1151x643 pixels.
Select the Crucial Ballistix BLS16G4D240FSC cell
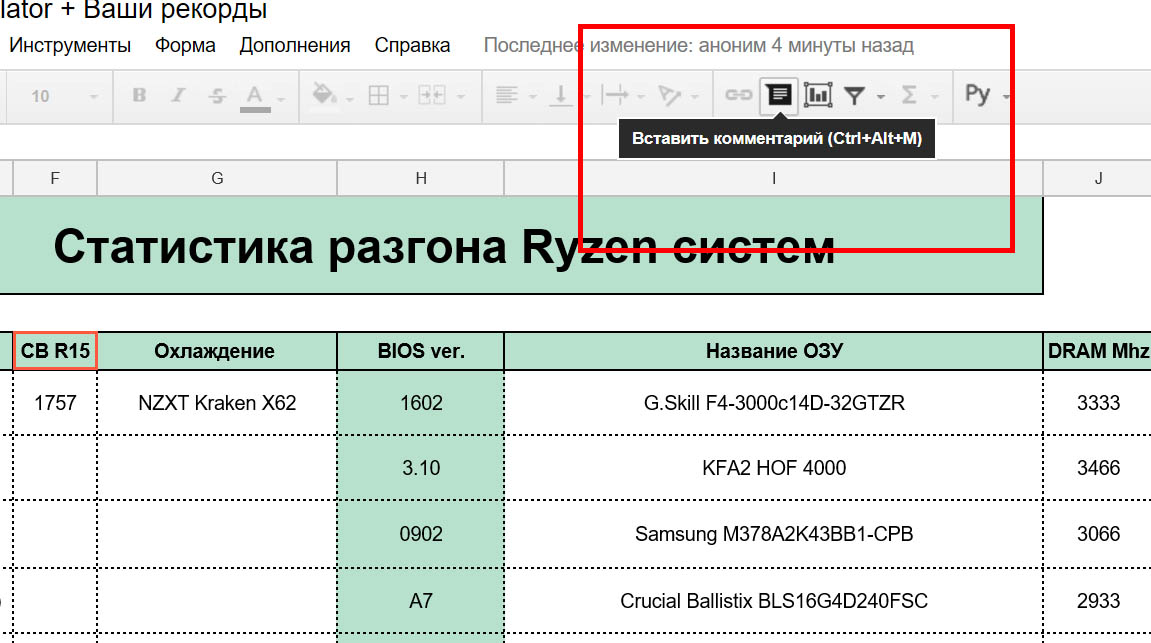(x=774, y=601)
